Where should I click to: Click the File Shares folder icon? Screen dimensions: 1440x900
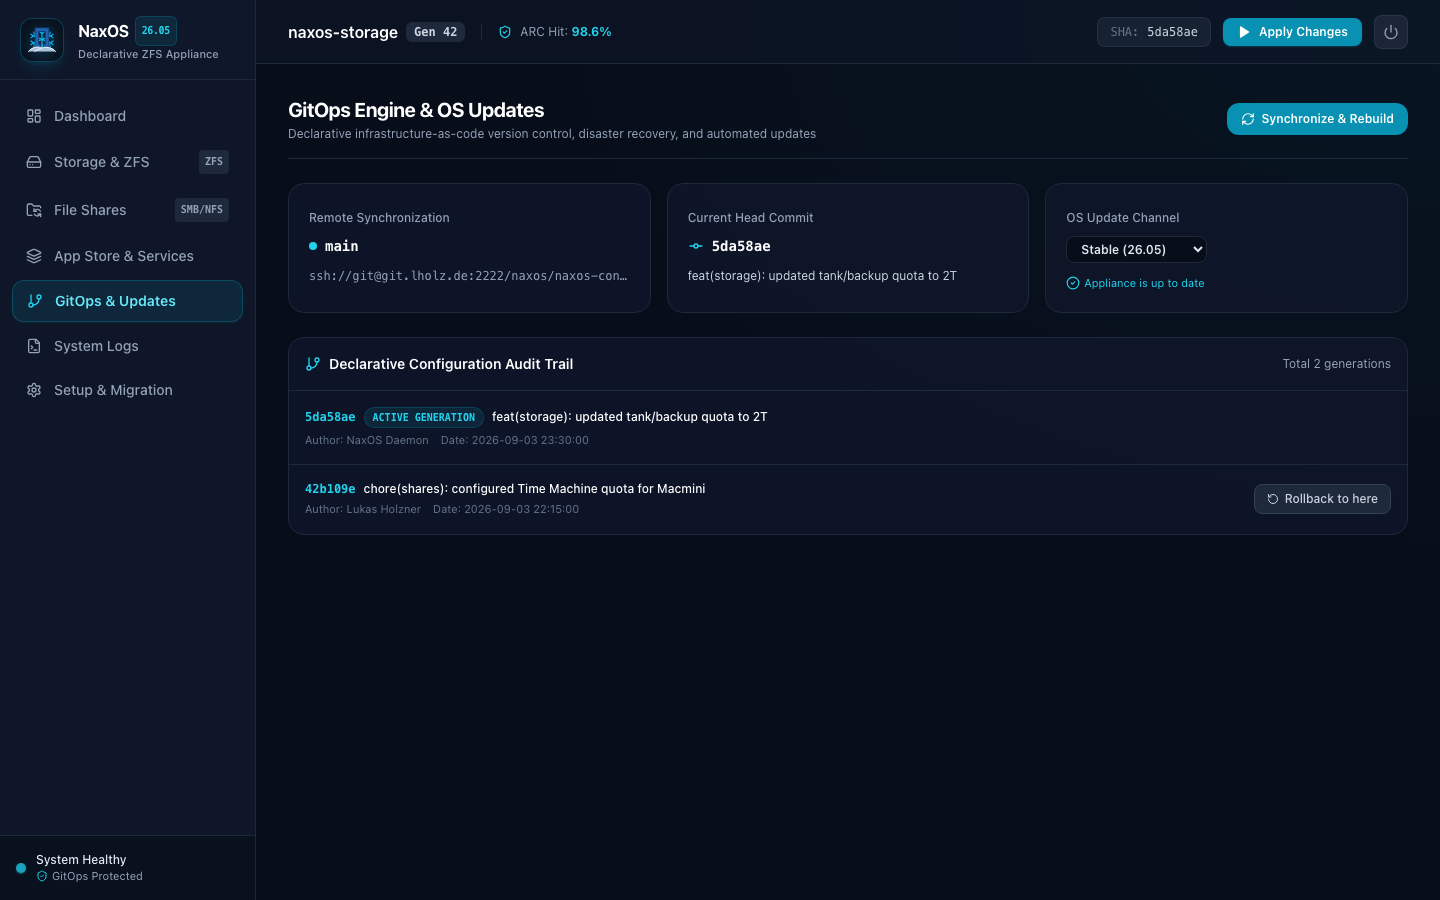coord(34,210)
